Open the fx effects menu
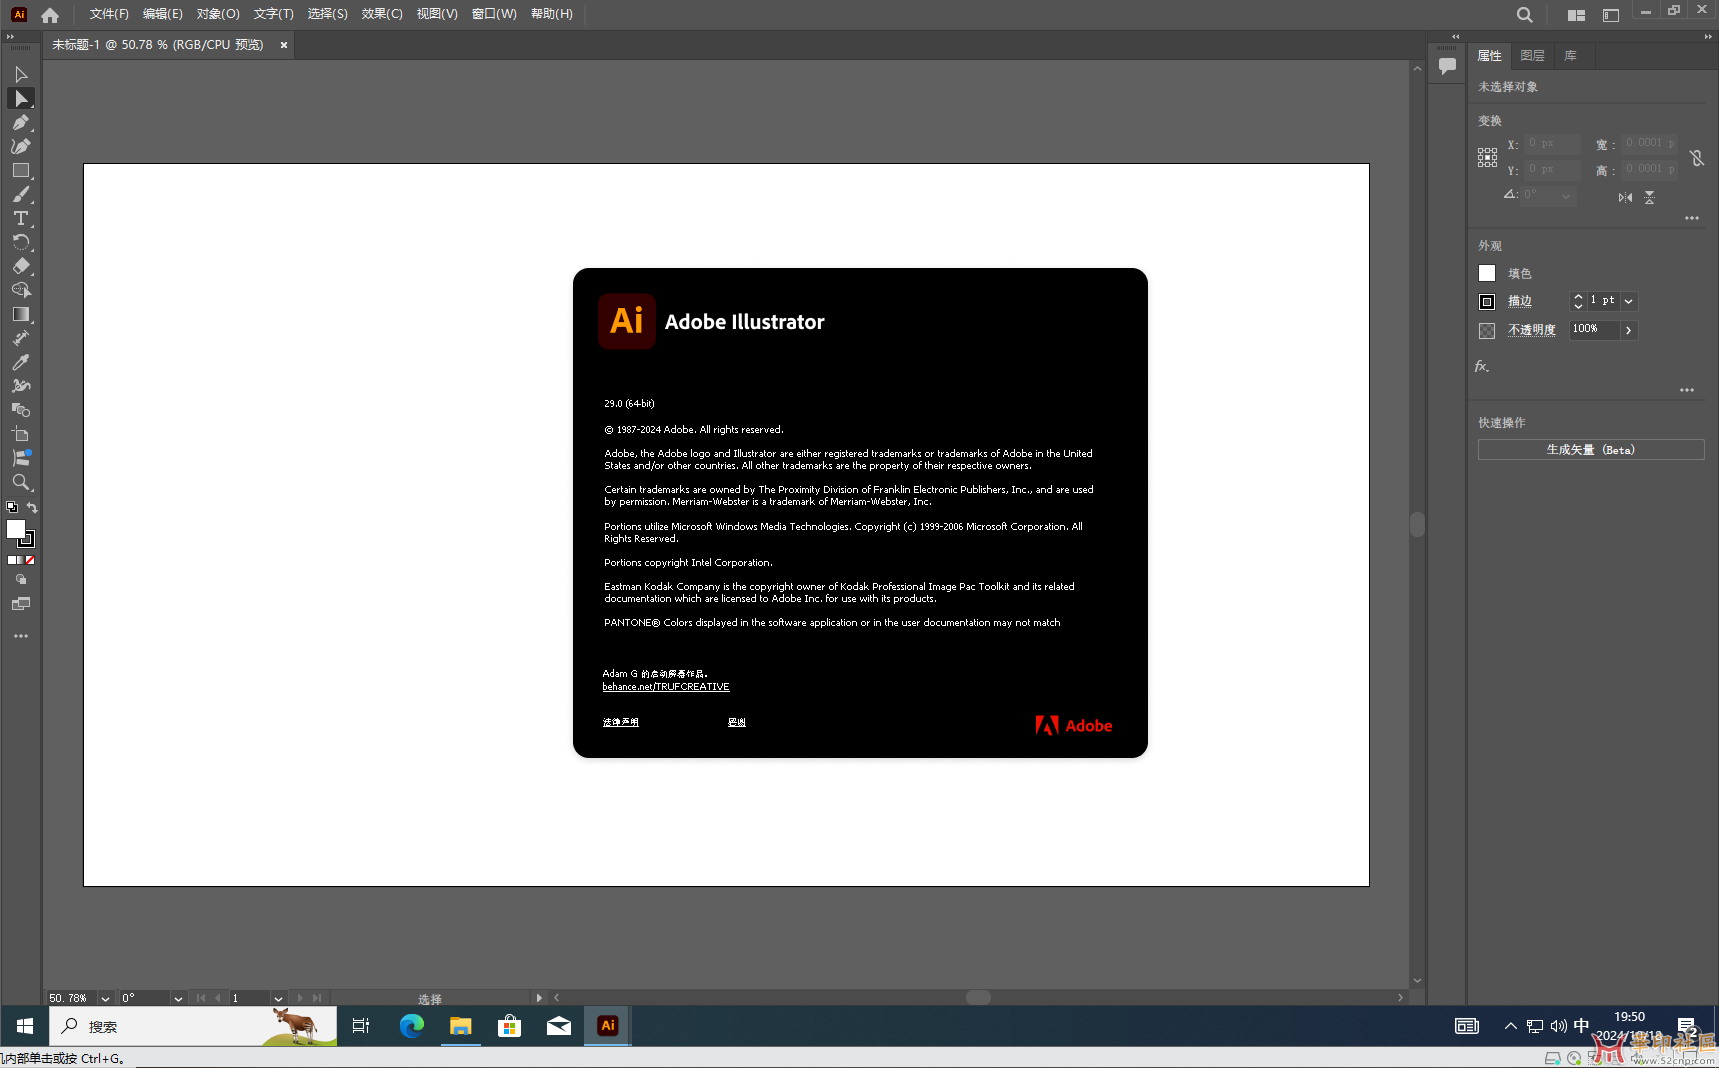This screenshot has width=1719, height=1068. 1482,366
